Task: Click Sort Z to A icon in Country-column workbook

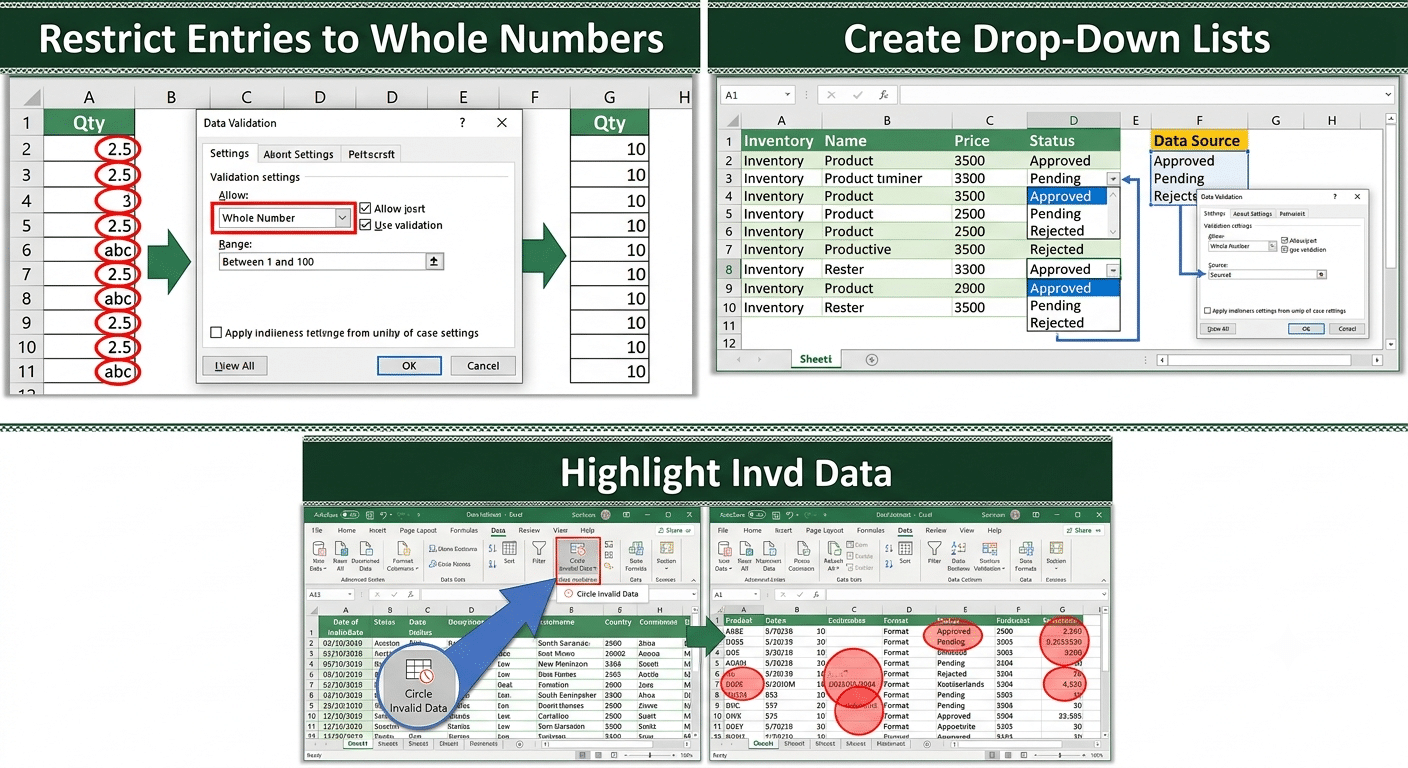Action: tap(492, 564)
